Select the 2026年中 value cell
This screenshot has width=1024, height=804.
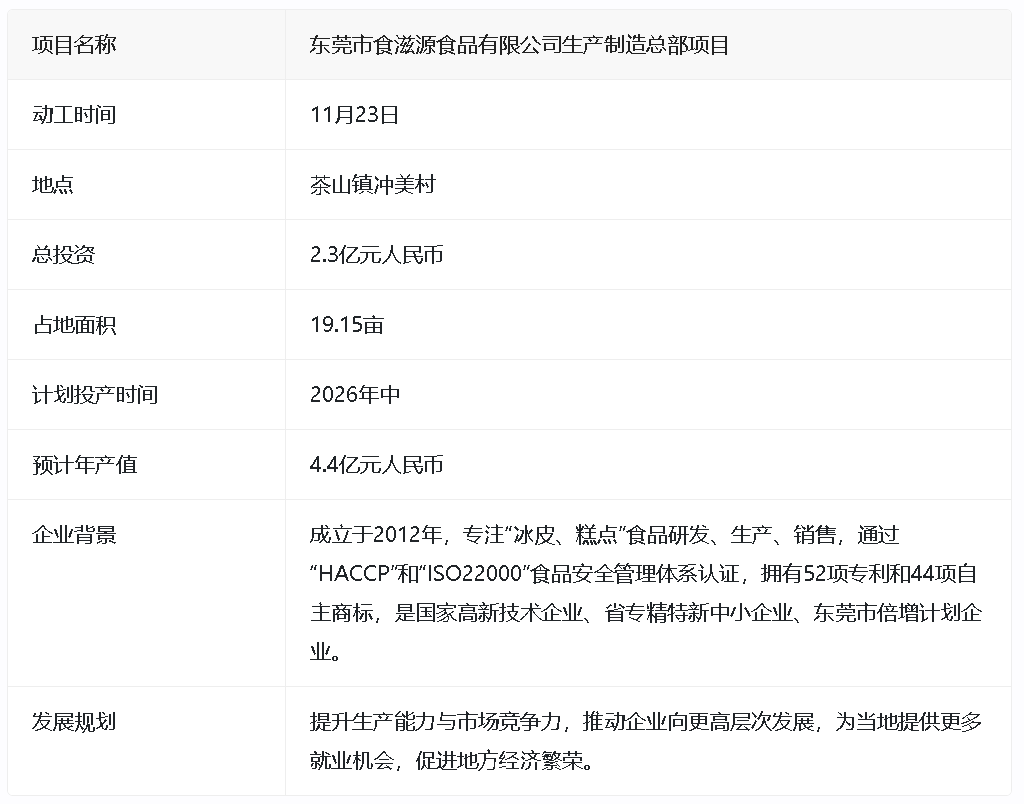coord(355,395)
